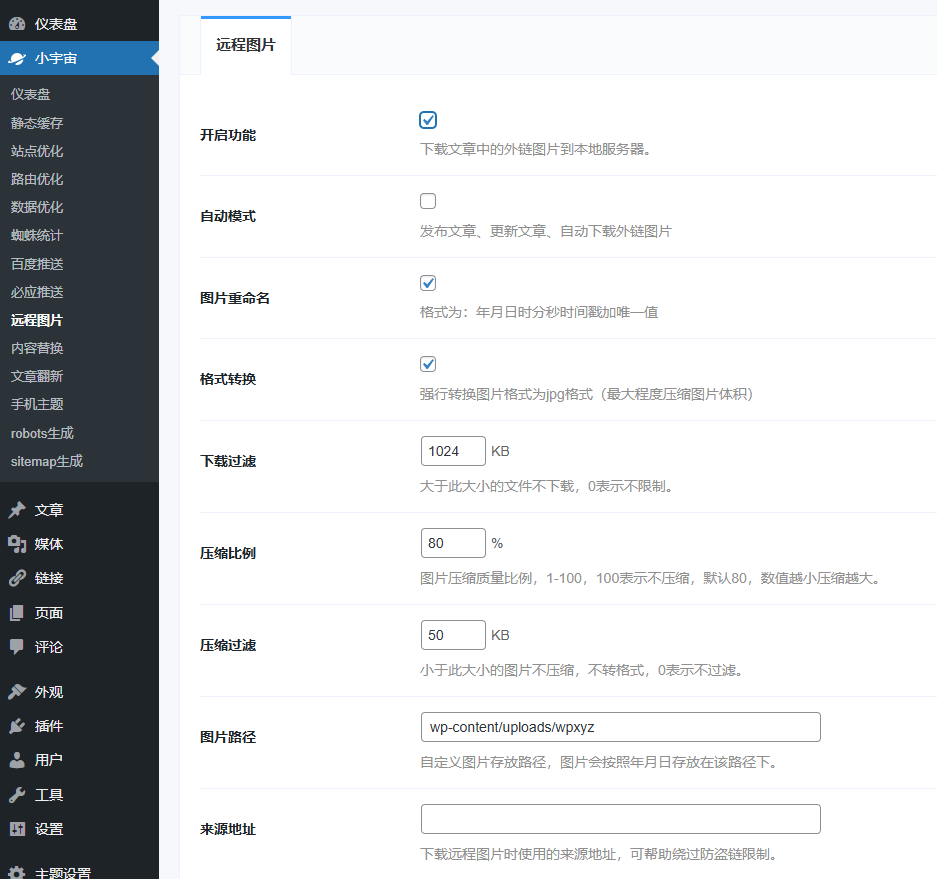This screenshot has height=879, width=937.
Task: Click the 静态缓存 sidebar link
Action: click(36, 122)
